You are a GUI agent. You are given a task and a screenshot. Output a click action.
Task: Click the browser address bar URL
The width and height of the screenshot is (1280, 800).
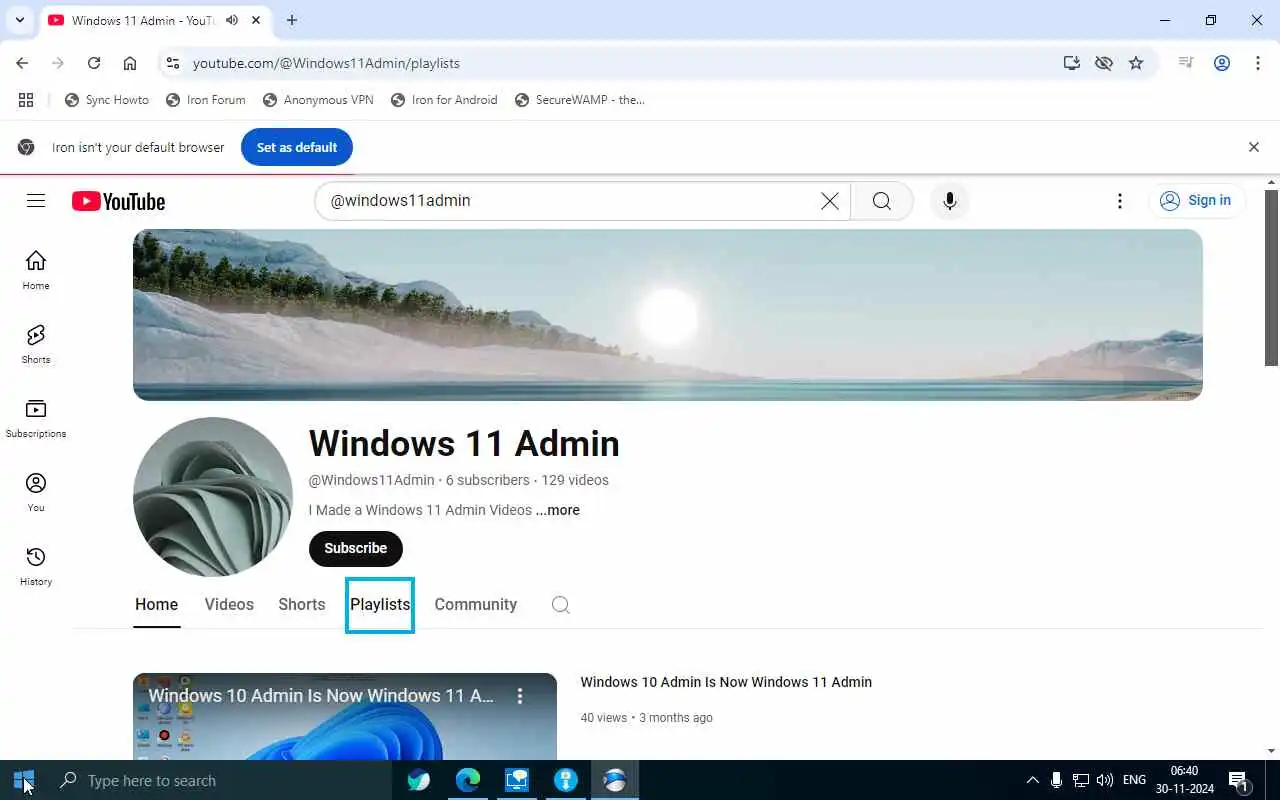[x=326, y=63]
